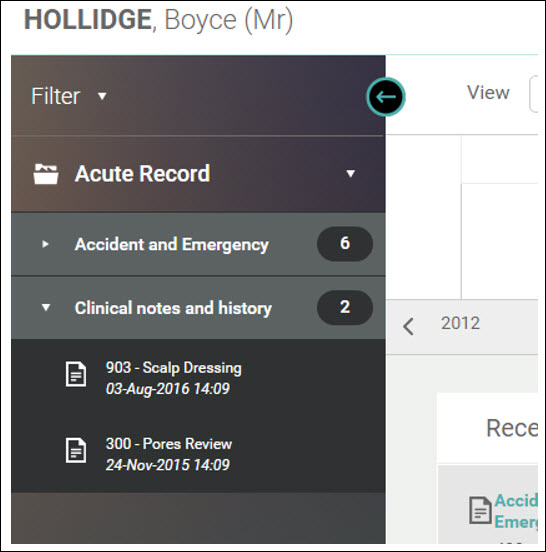The image size is (546, 552).
Task: Click the Acute Record heading
Action: 143,174
